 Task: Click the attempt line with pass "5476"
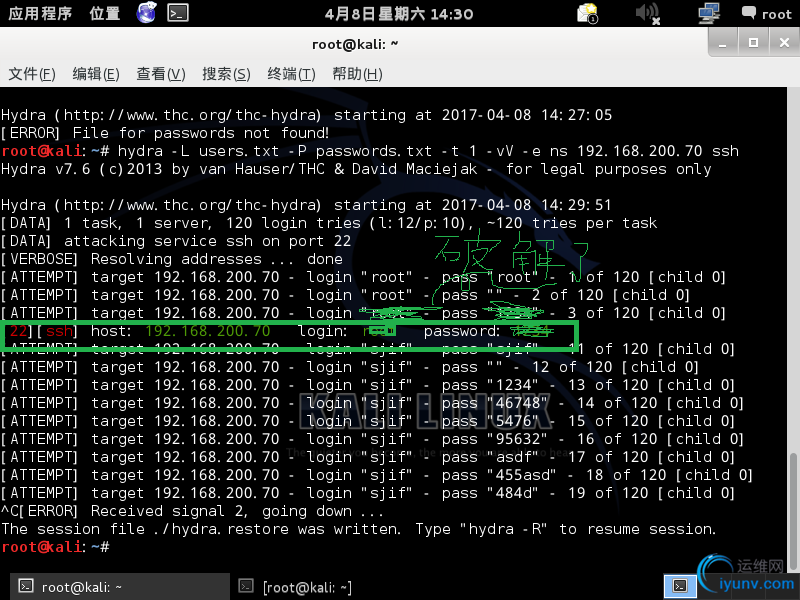[368, 421]
